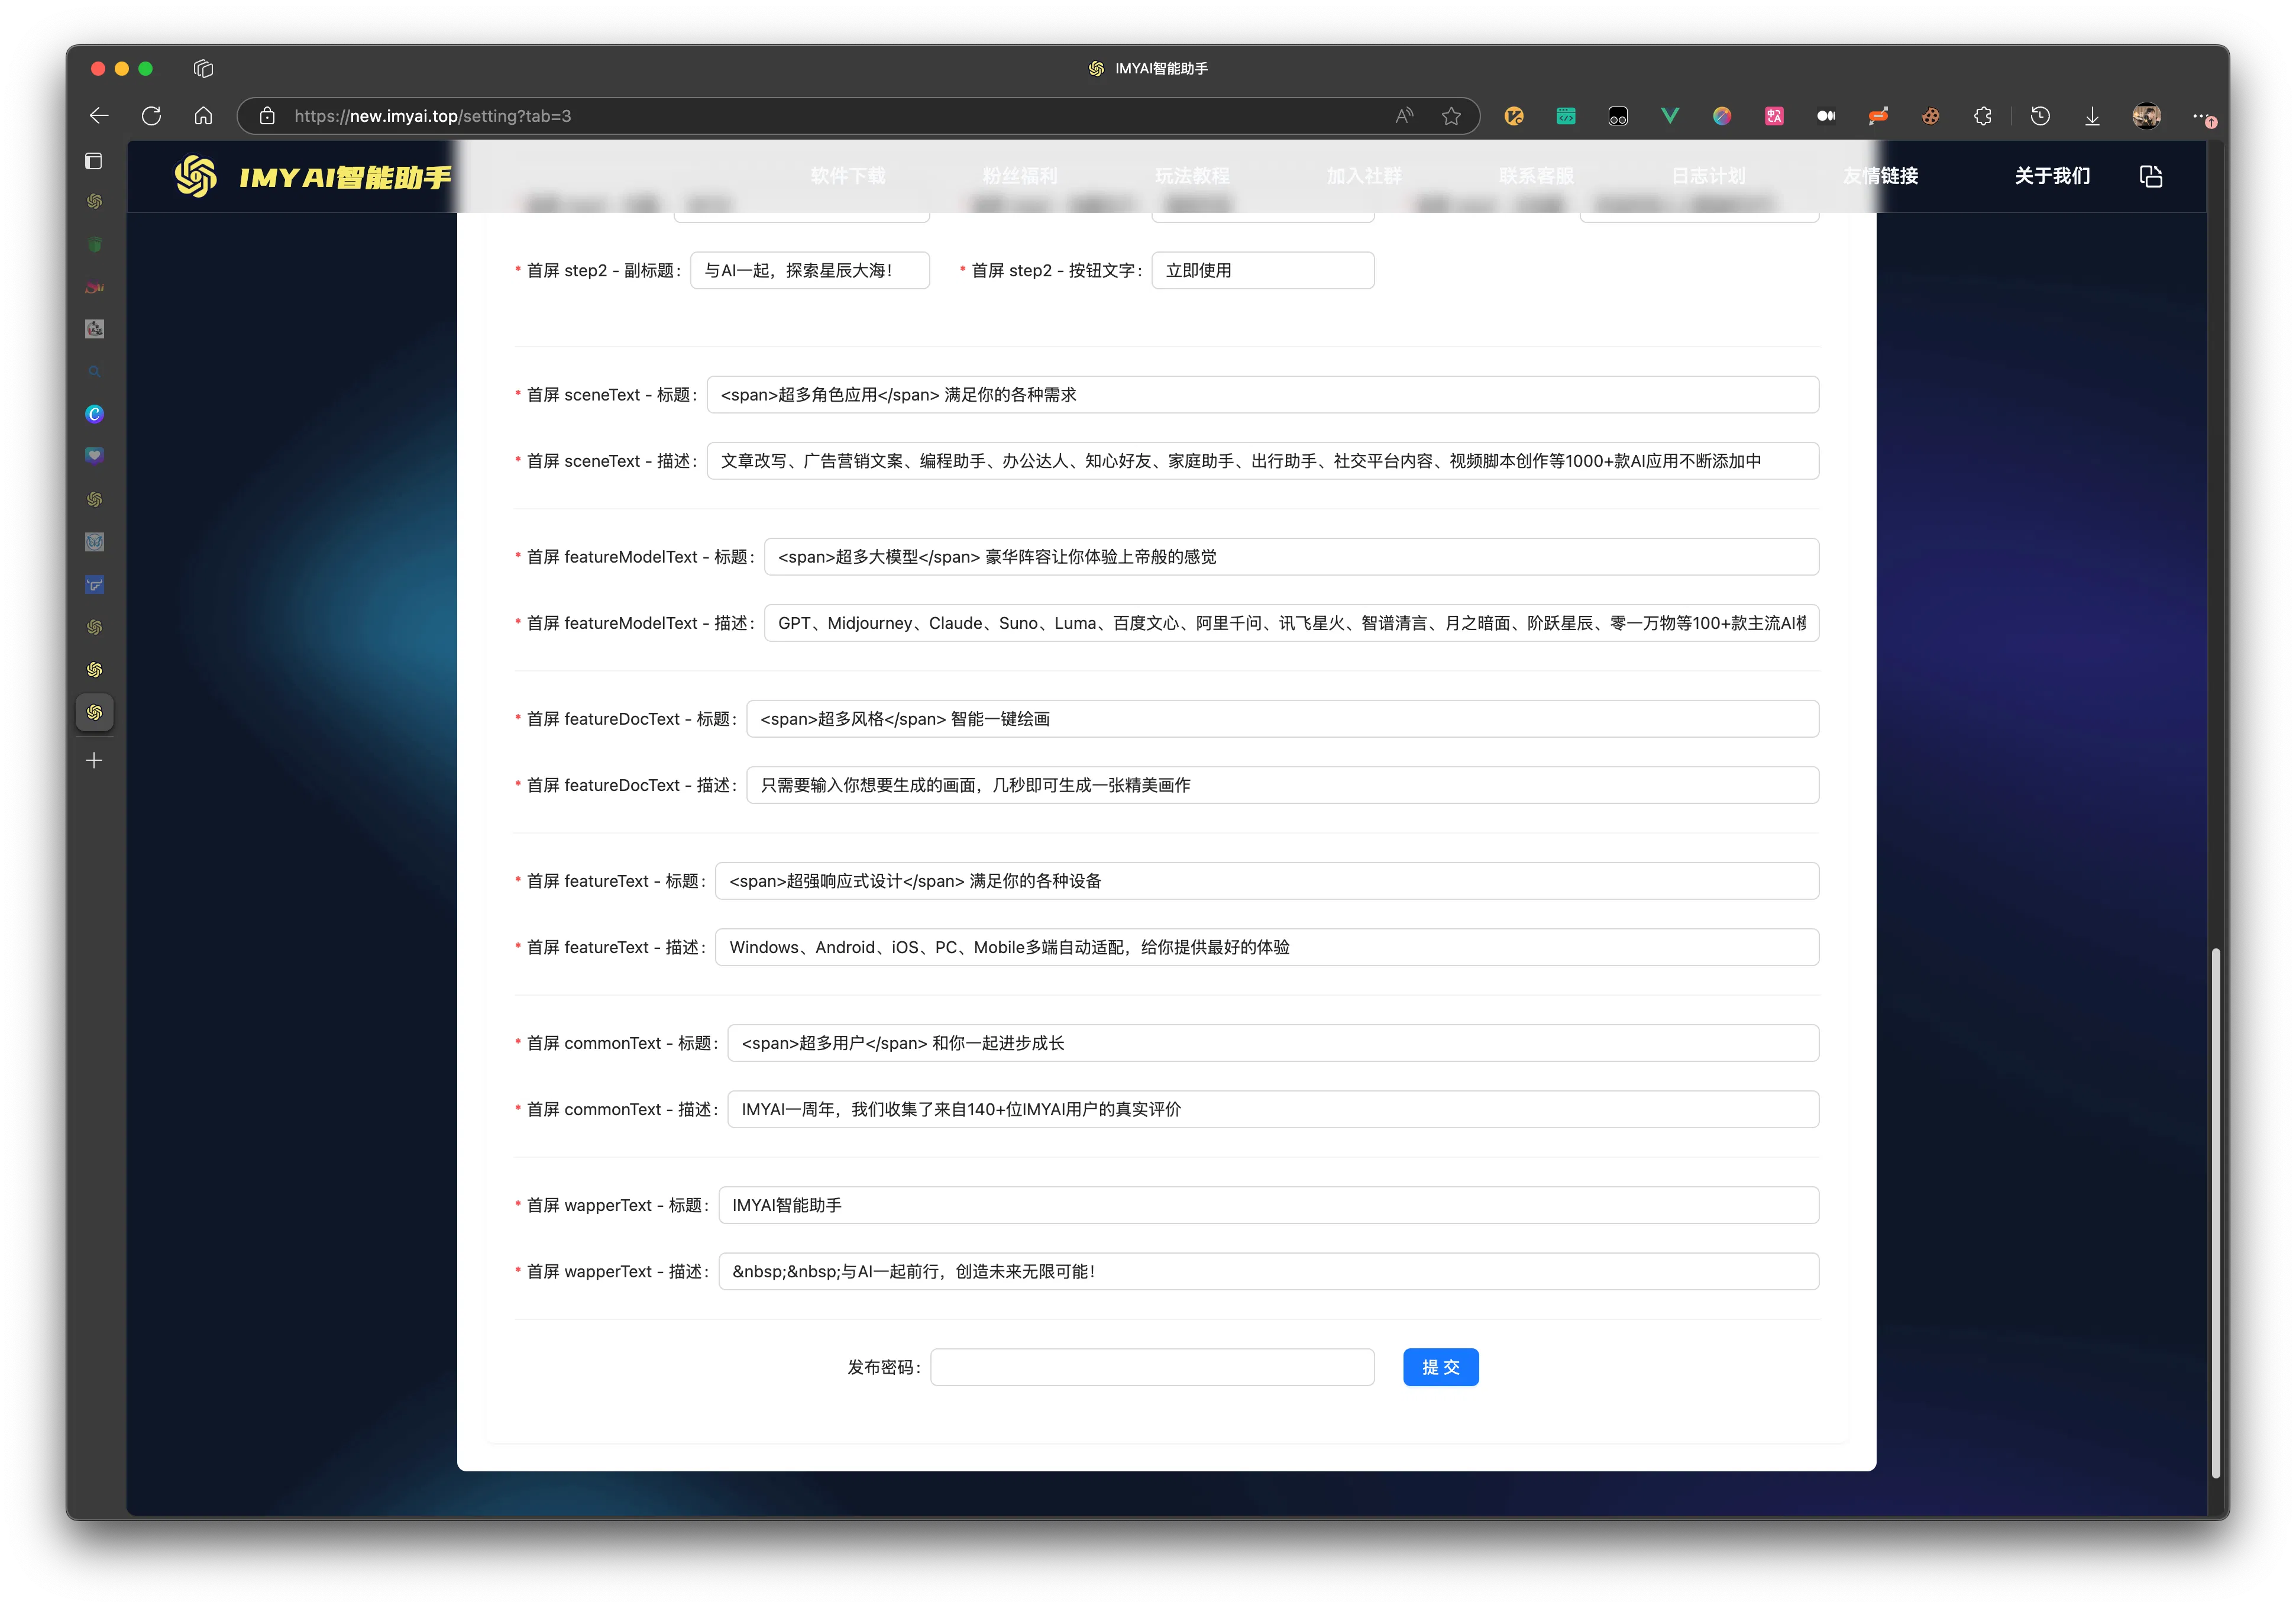Open the orange VC extension icon
Screen dimensions: 2296x1608
pyautogui.click(x=1514, y=116)
